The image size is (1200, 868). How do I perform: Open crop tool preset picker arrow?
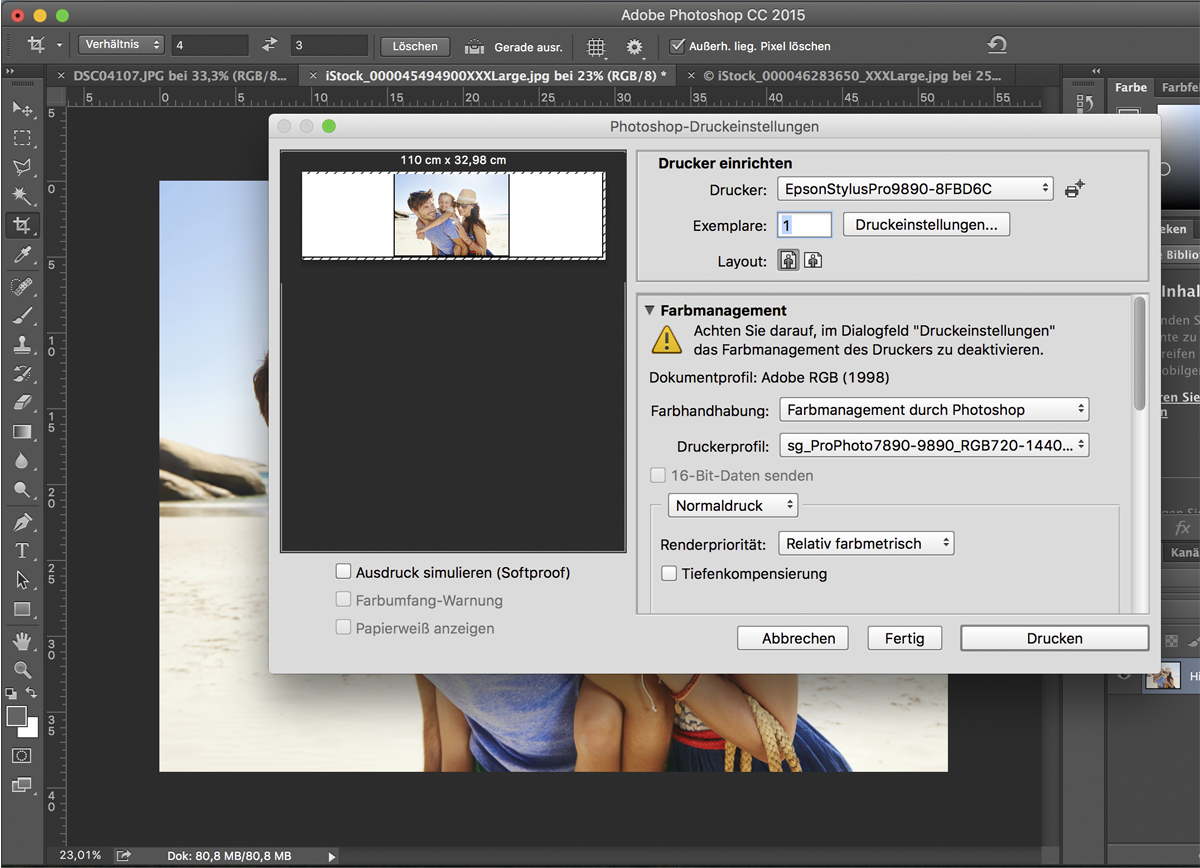(59, 46)
